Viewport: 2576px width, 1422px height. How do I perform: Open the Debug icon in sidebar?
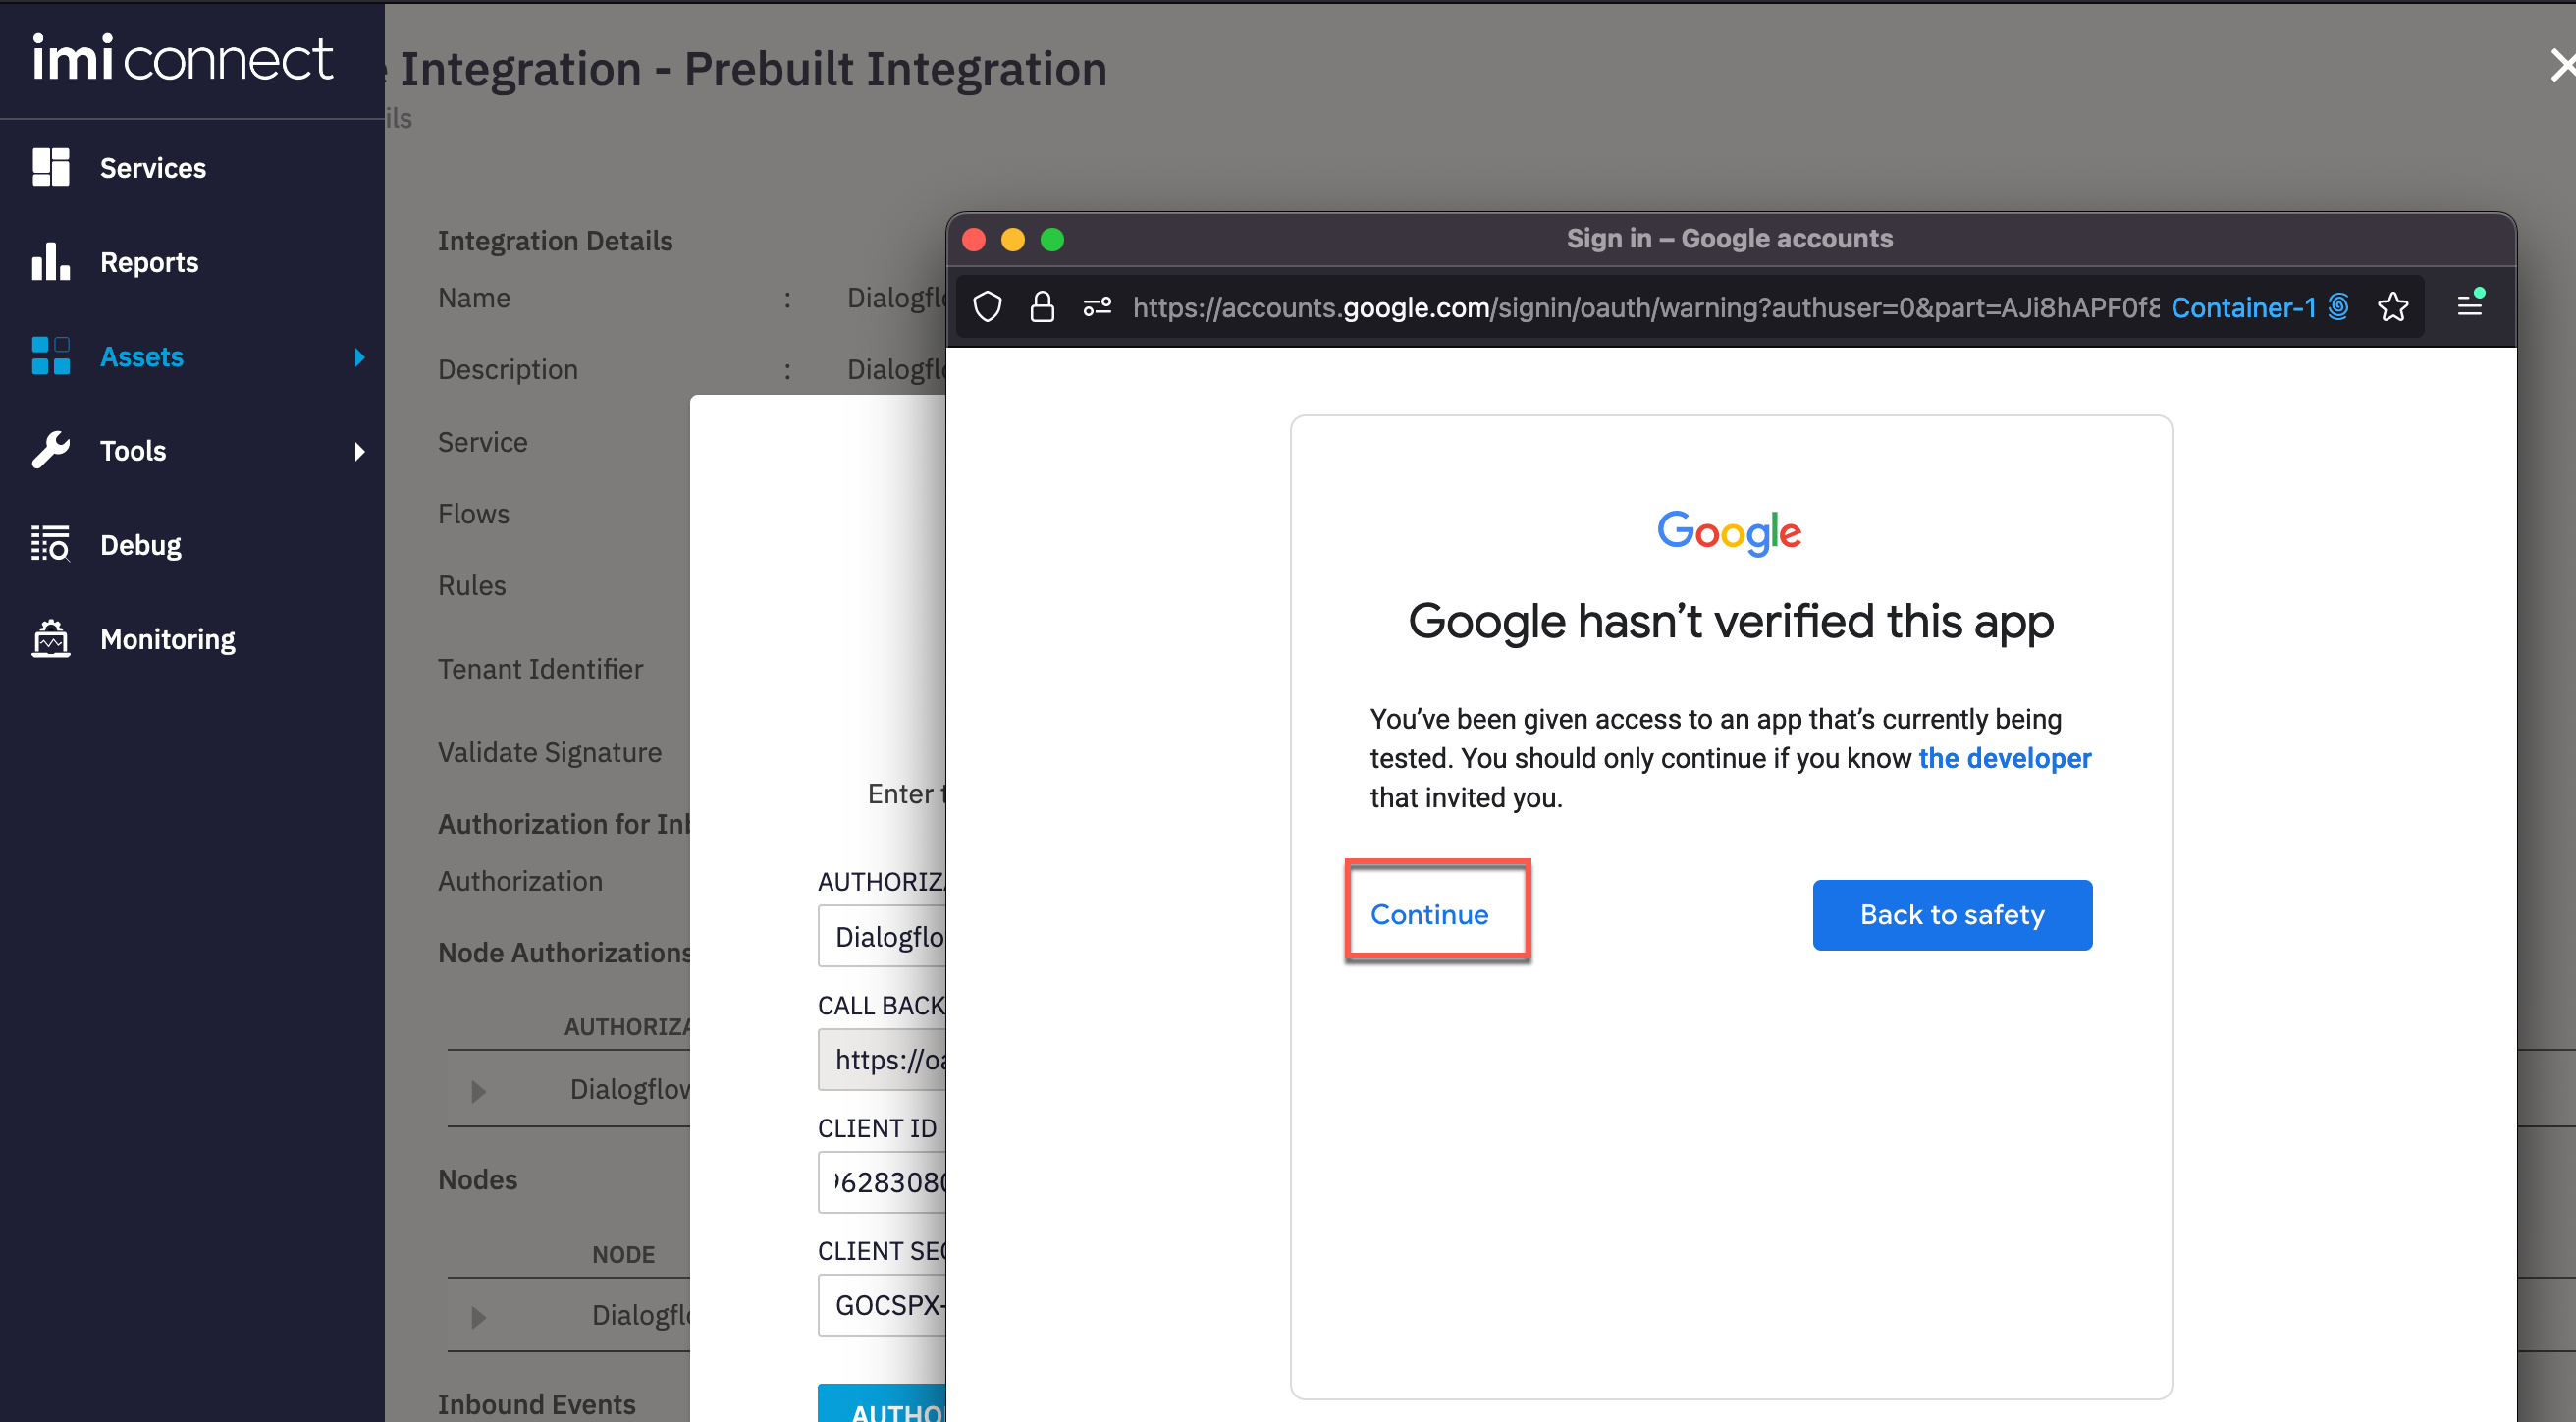click(50, 544)
